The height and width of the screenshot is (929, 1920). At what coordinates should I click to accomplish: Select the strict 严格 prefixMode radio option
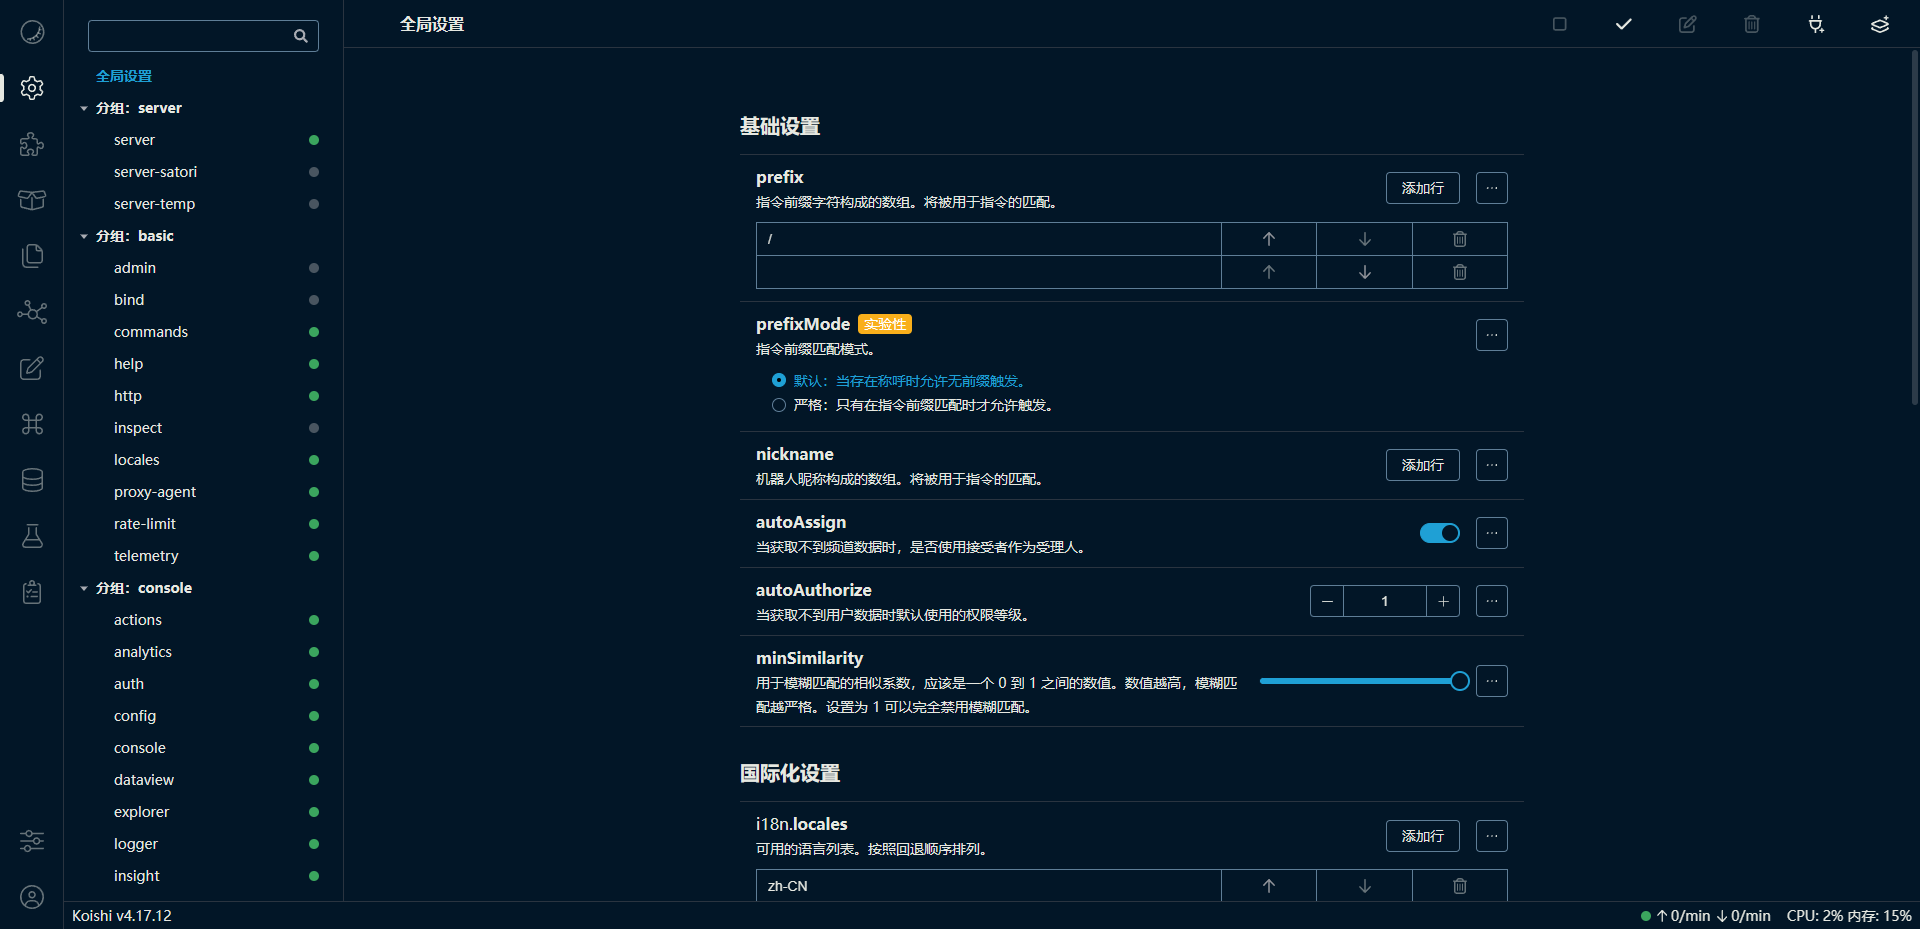[x=779, y=405]
